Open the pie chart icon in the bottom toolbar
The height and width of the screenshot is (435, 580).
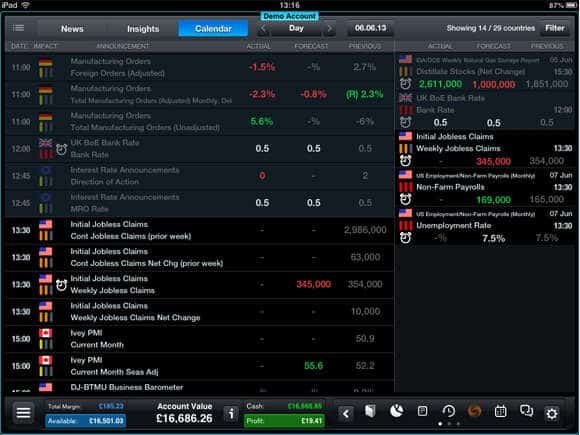(397, 411)
